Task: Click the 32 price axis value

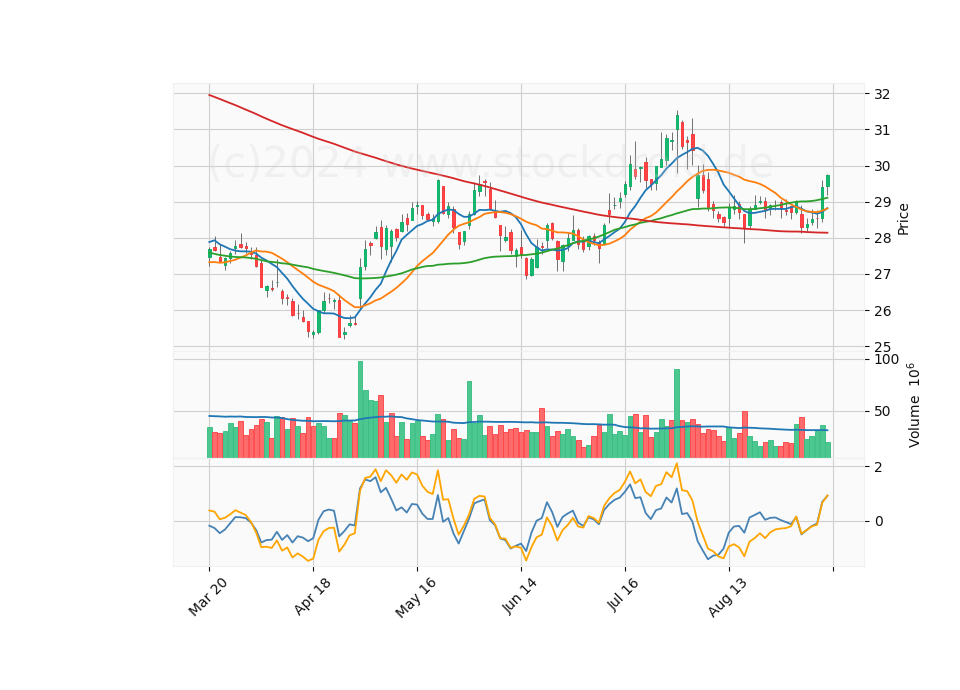Action: point(882,94)
